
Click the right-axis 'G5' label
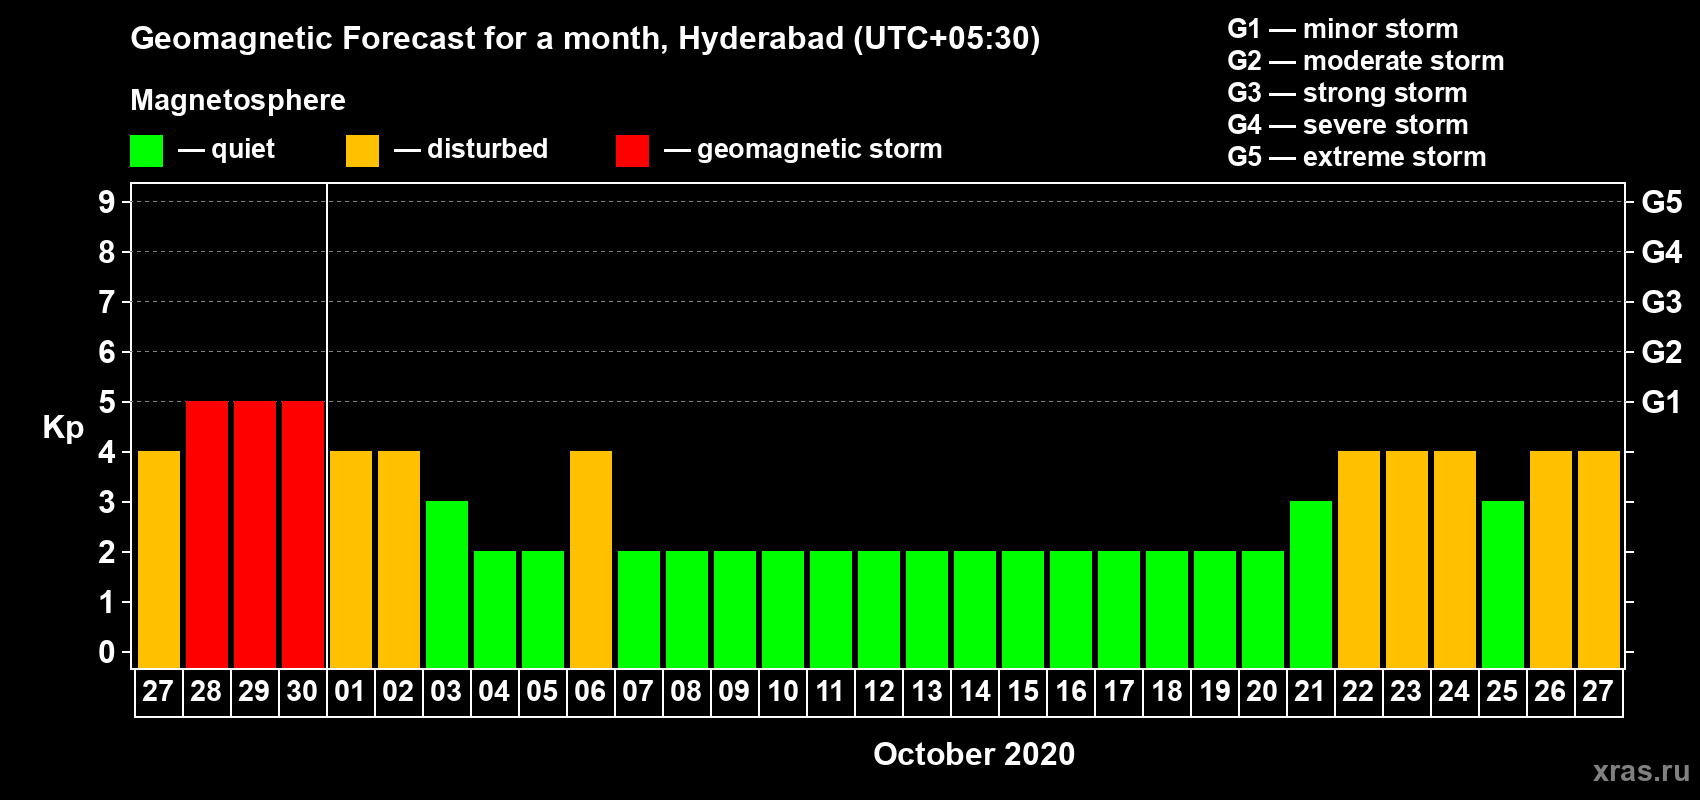click(1662, 202)
